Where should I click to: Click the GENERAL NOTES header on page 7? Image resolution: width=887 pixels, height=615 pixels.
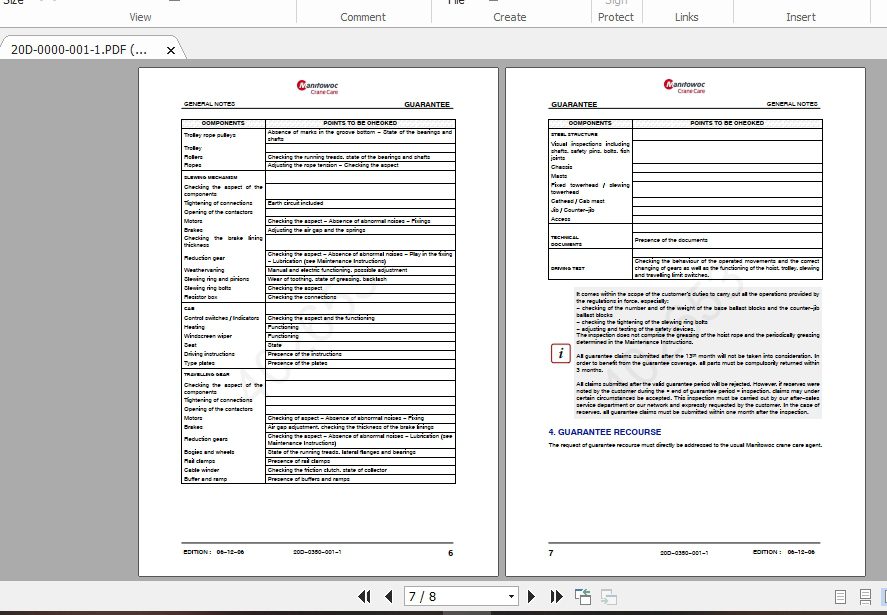[792, 104]
